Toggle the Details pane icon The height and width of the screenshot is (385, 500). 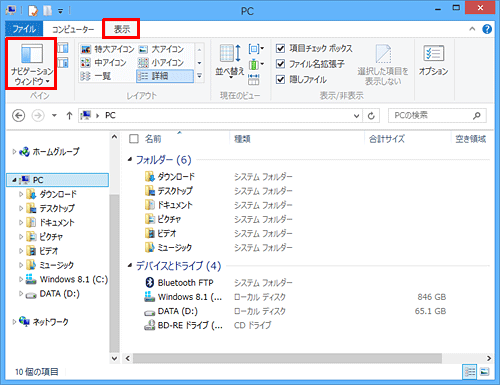pos(63,62)
